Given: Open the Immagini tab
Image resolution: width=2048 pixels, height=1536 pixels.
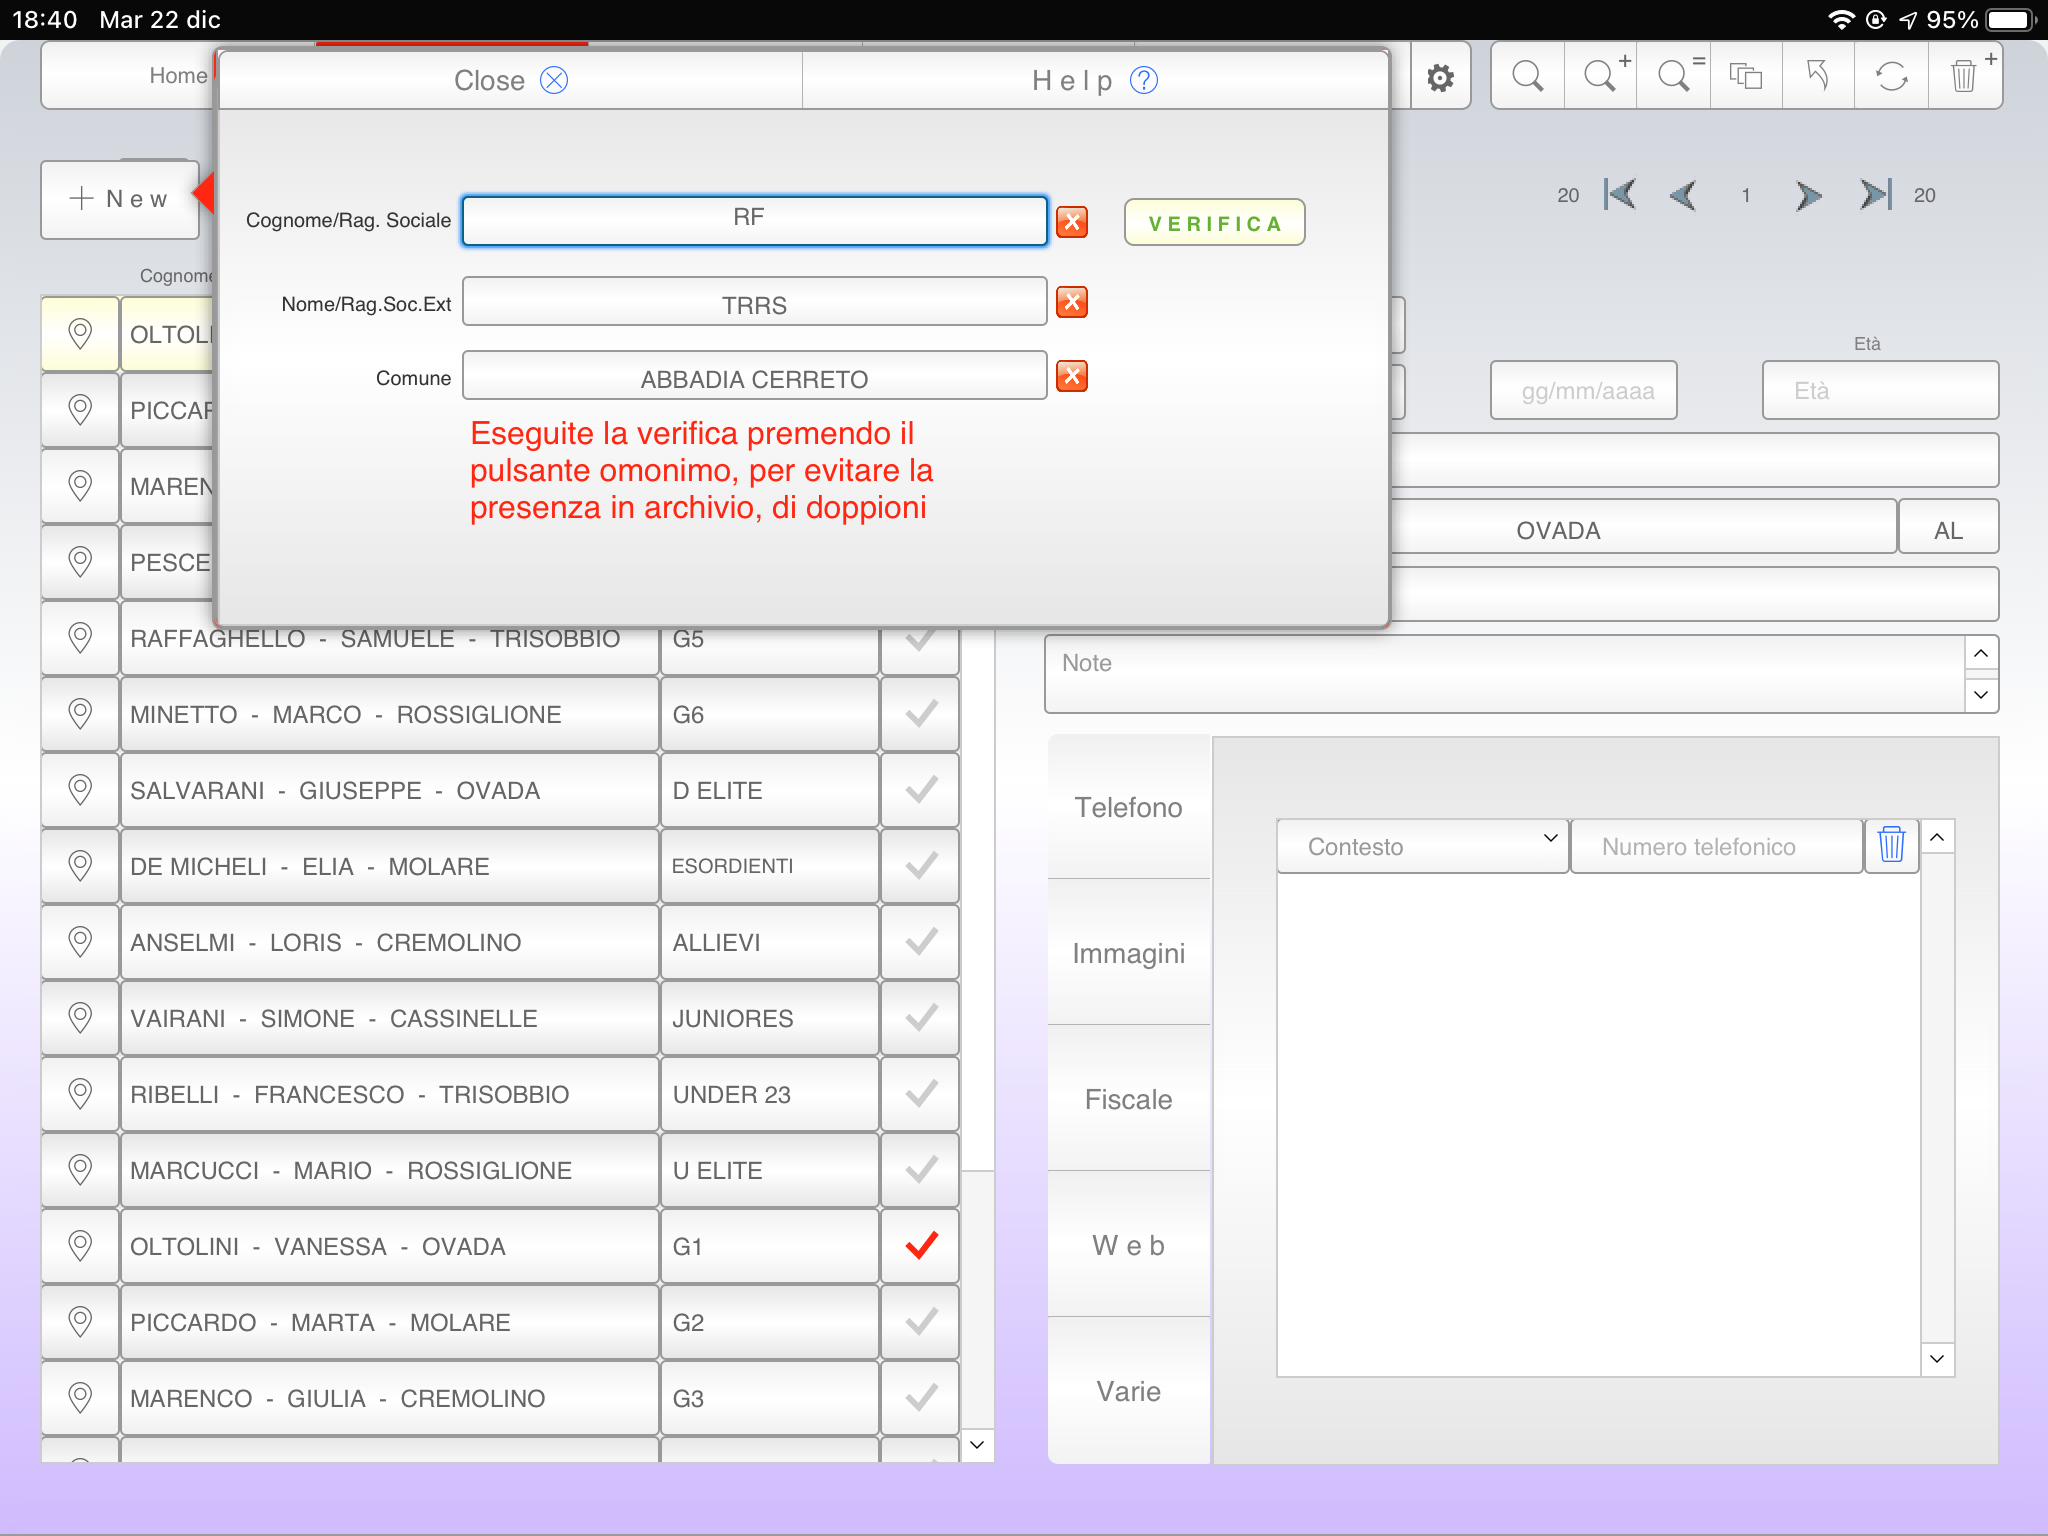Looking at the screenshot, I should (1128, 953).
